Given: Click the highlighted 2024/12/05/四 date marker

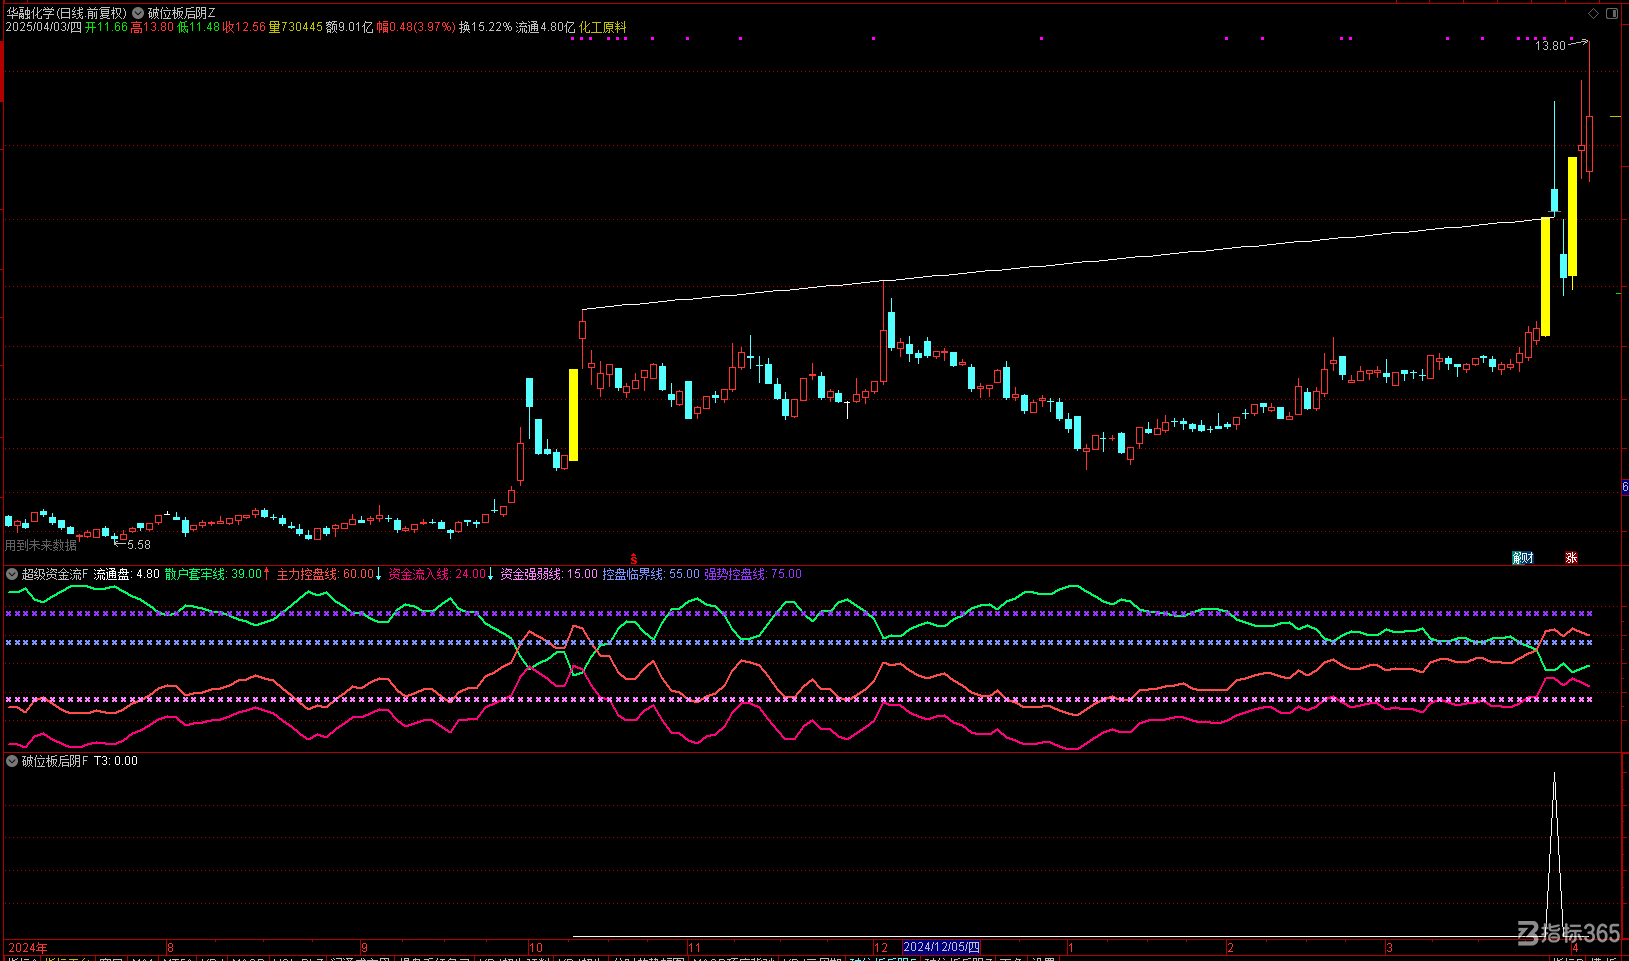Looking at the screenshot, I should pyautogui.click(x=941, y=947).
